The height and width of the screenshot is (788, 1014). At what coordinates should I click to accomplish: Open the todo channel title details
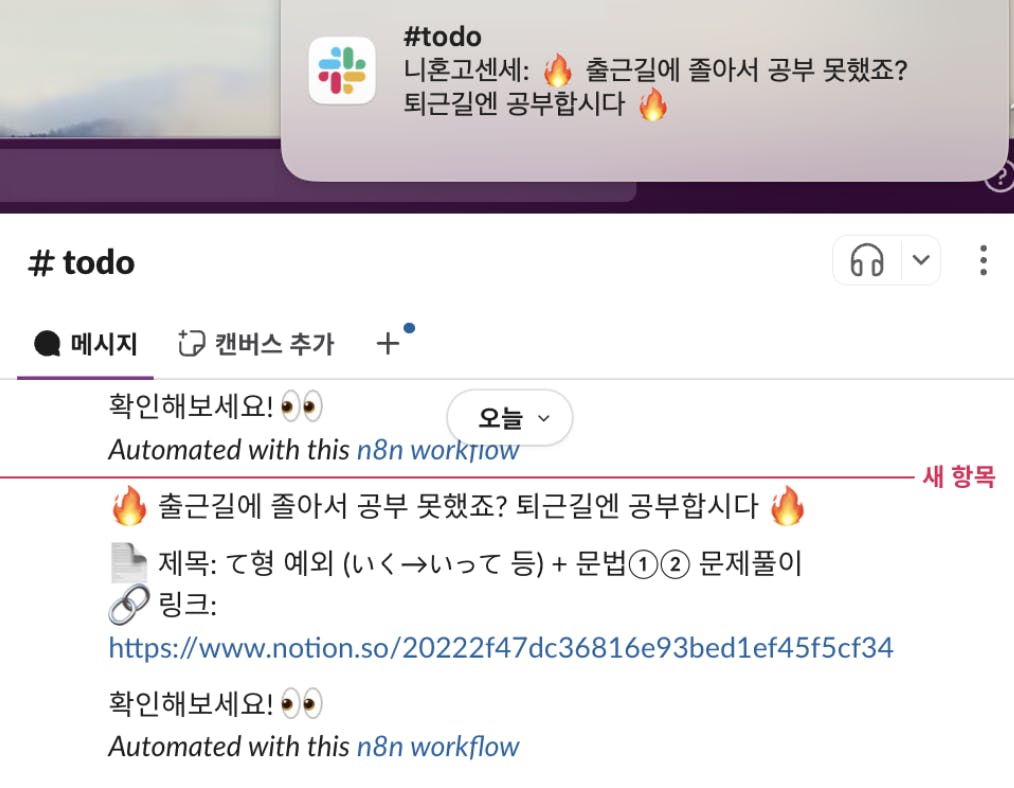(x=81, y=263)
